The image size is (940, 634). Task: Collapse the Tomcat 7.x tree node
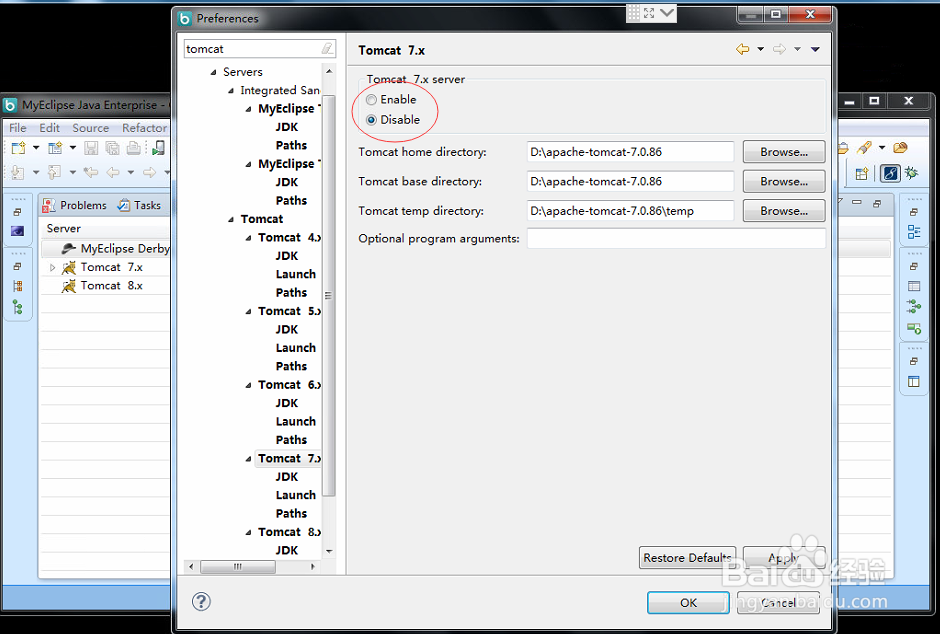[x=248, y=460]
